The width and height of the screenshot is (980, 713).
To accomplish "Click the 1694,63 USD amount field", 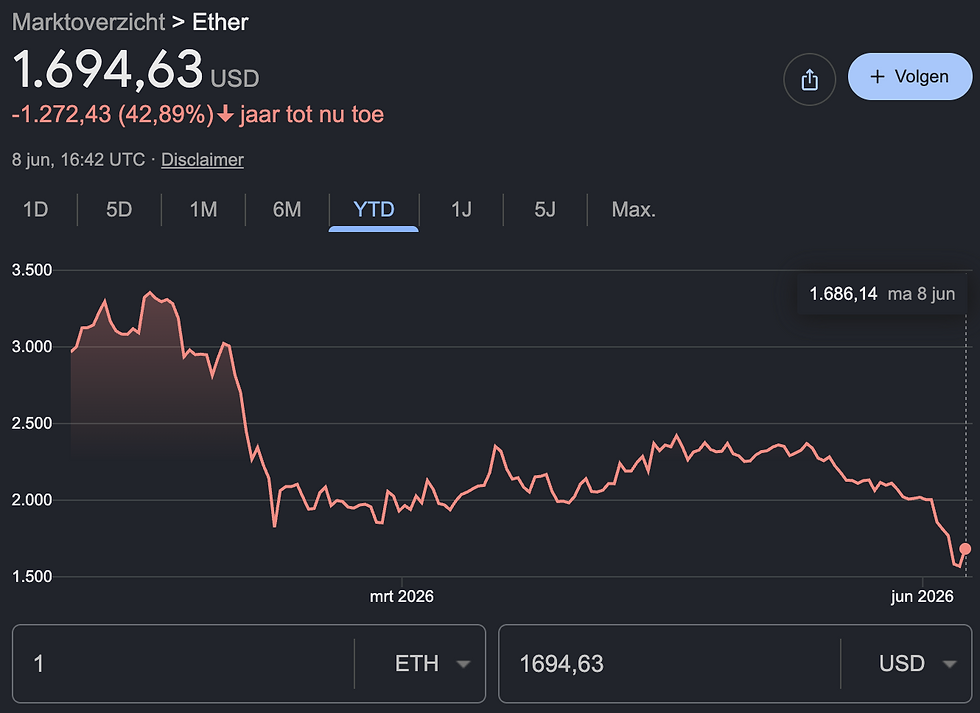I will 670,664.
